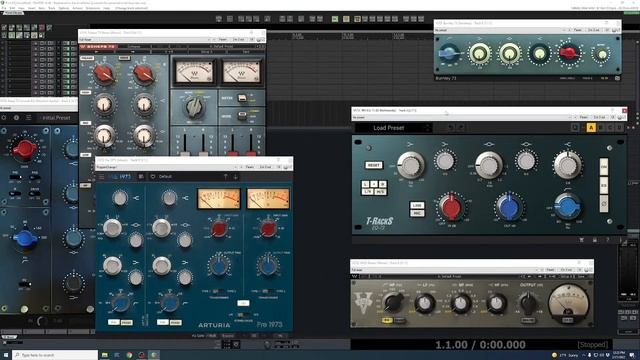Click light blue high-pass knob on T-RackS EQ-73
The height and width of the screenshot is (360, 640).
pyautogui.click(x=568, y=207)
